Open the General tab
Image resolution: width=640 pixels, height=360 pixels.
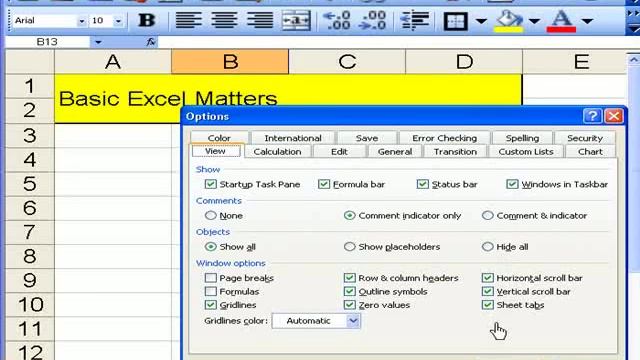[x=395, y=151]
